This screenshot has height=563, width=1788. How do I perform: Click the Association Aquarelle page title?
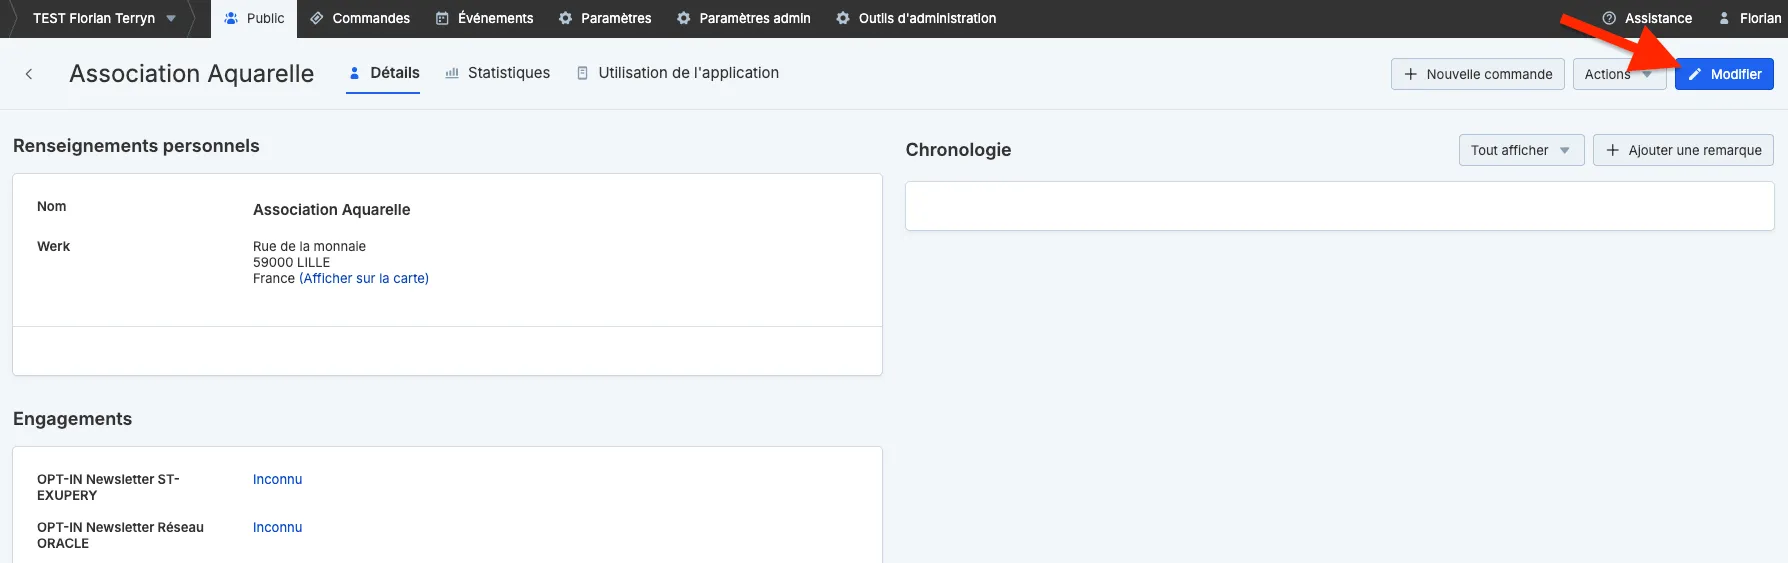click(x=191, y=74)
